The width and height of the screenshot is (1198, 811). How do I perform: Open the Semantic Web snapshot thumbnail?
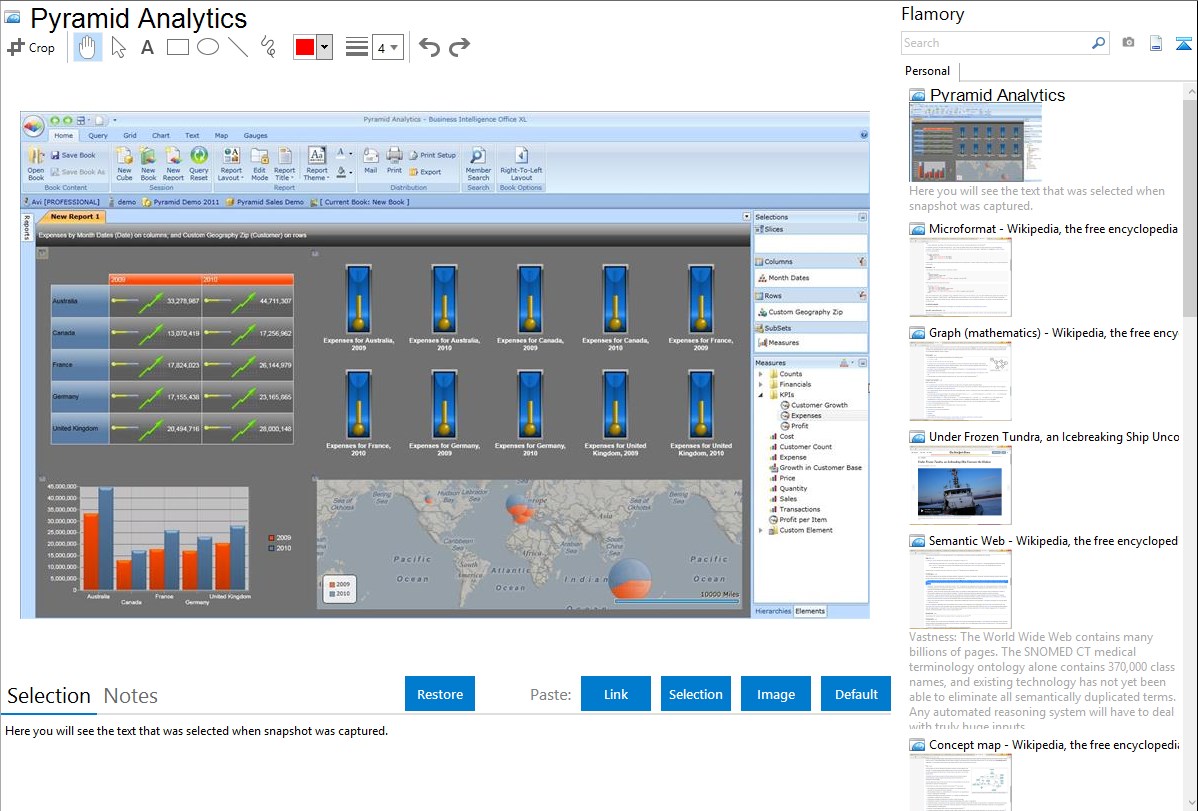pyautogui.click(x=960, y=589)
